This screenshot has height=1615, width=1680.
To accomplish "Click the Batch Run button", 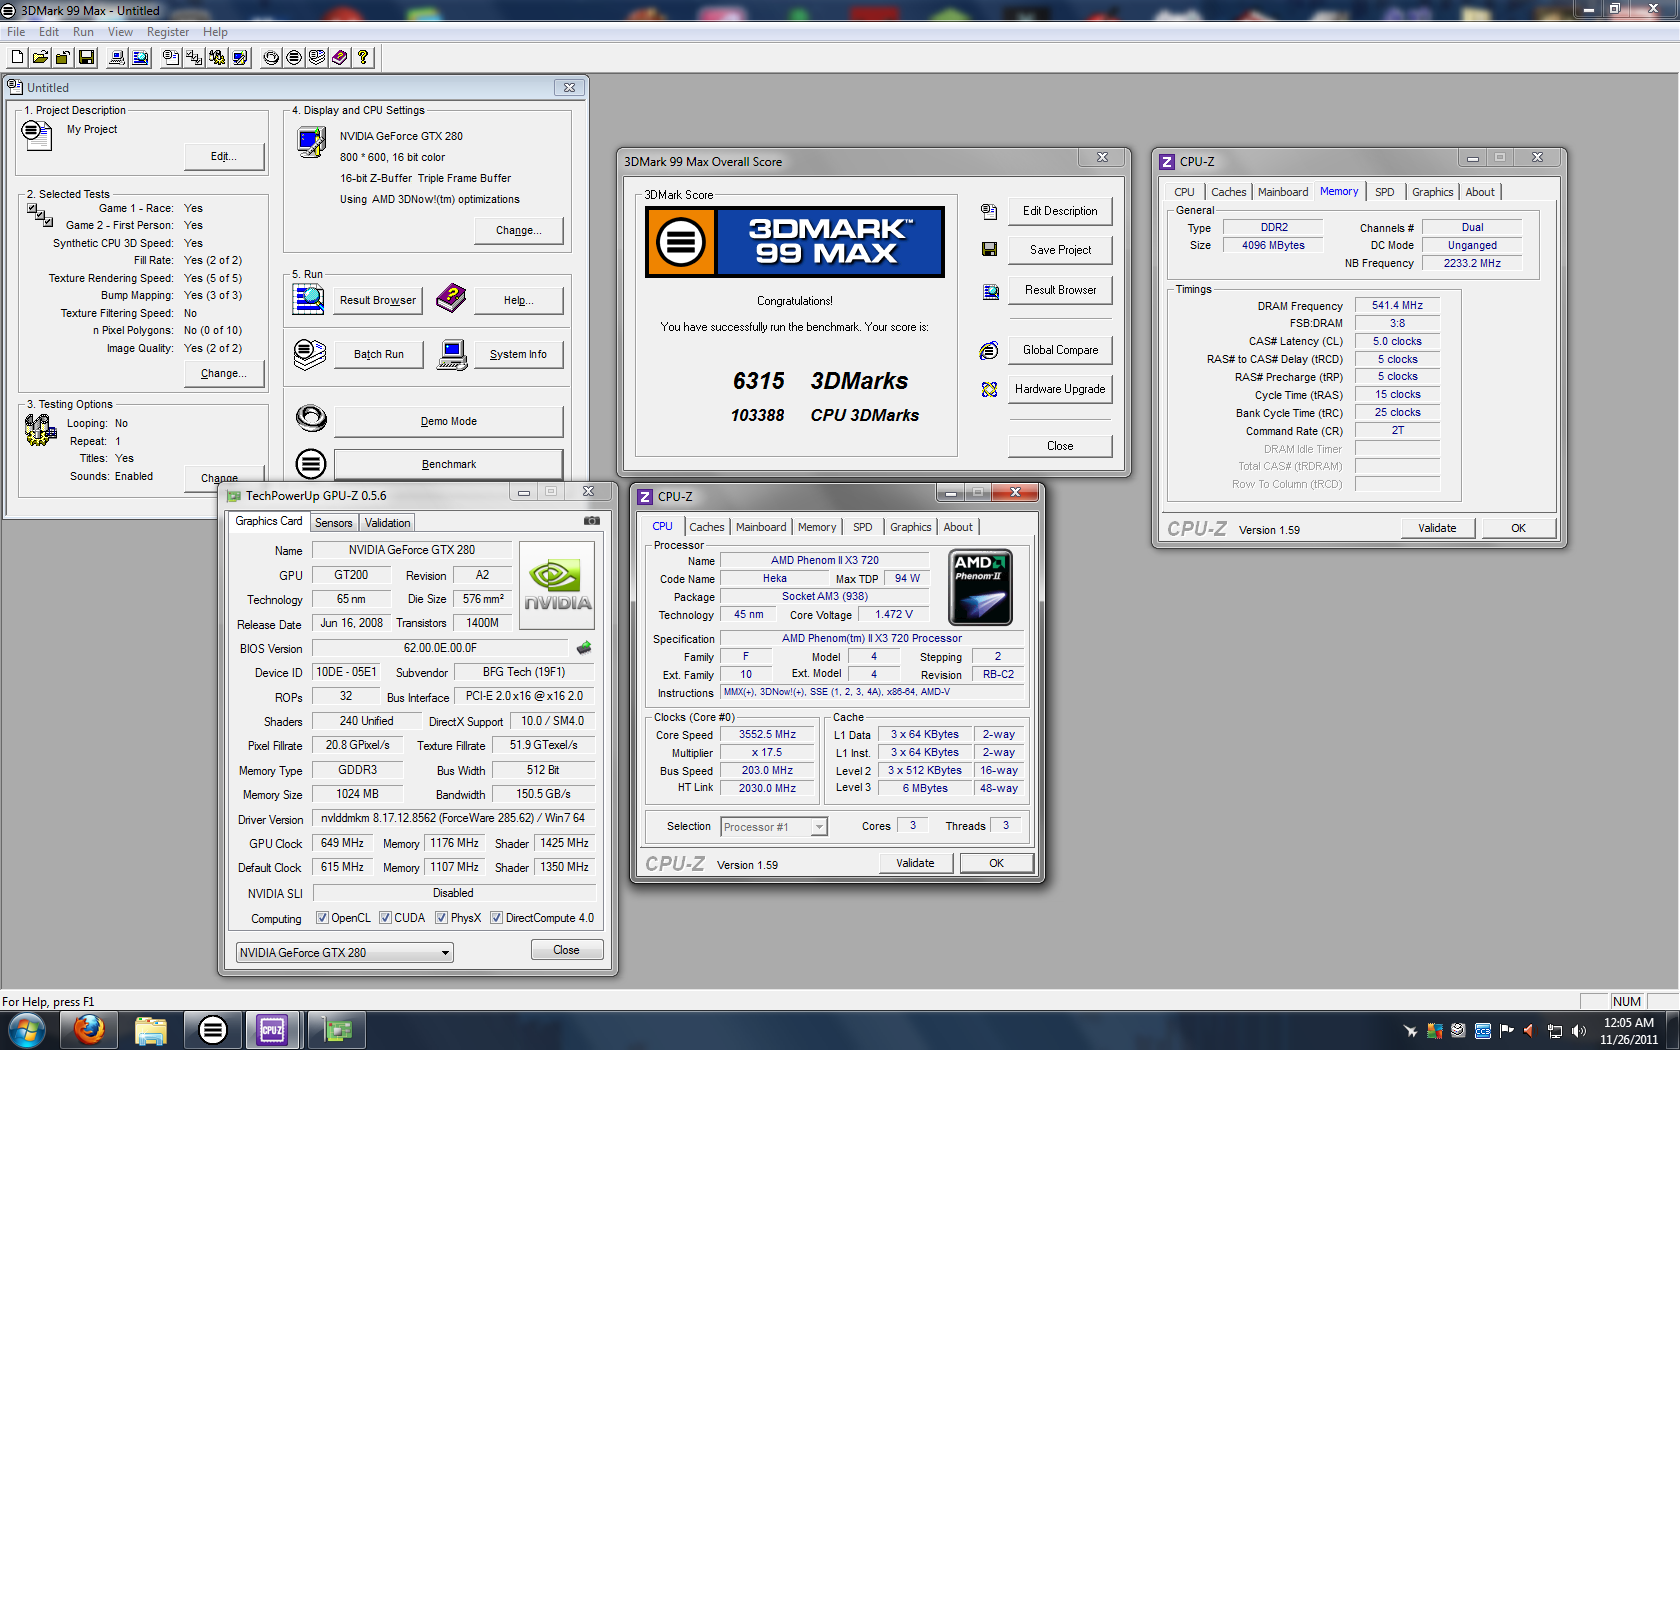I will pyautogui.click(x=379, y=354).
